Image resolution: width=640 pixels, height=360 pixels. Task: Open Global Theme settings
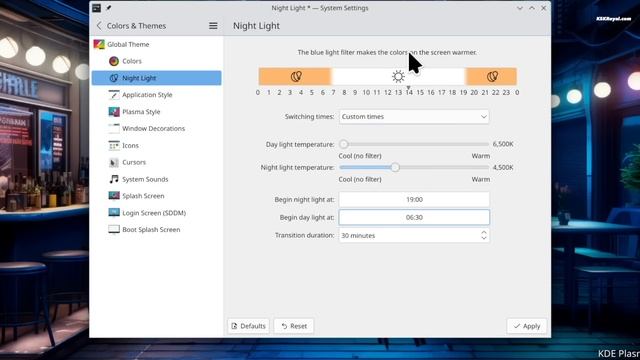157,44
